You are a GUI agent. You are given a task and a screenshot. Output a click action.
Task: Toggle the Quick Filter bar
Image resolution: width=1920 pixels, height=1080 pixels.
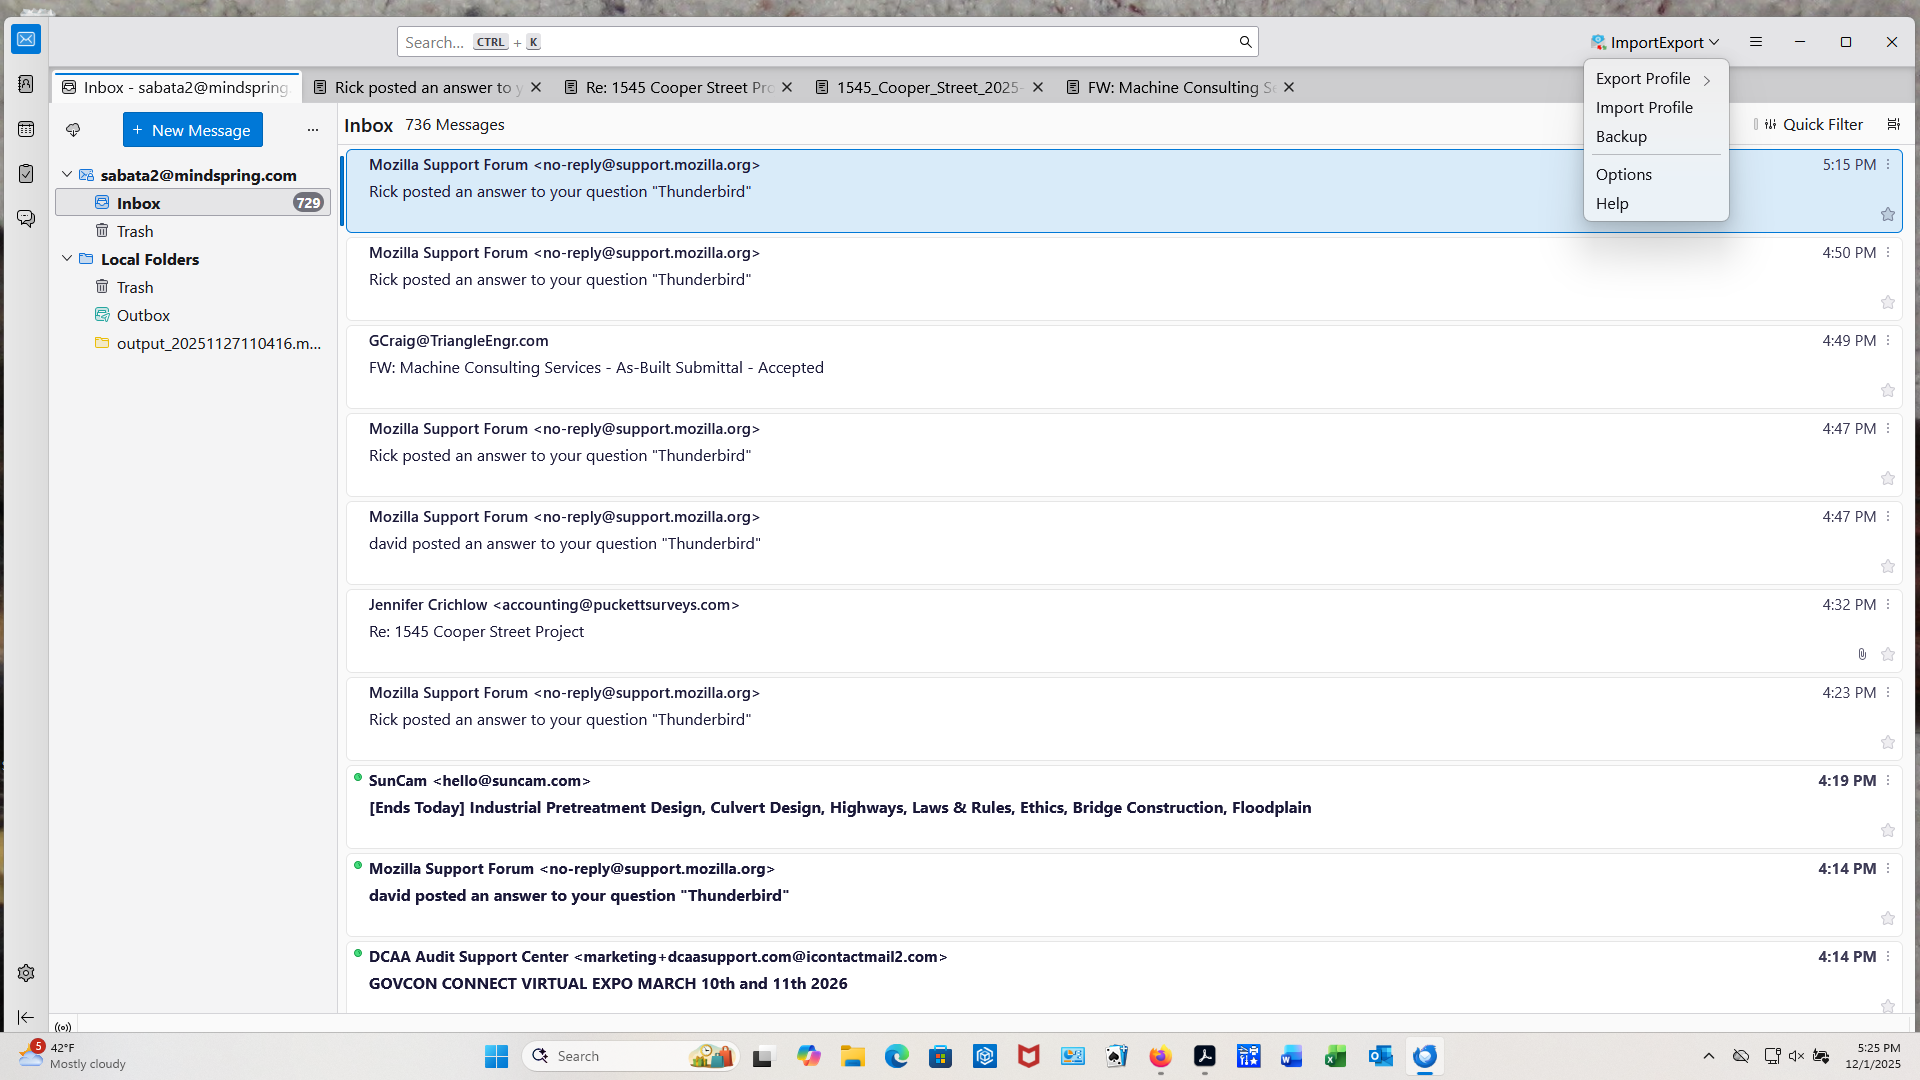pyautogui.click(x=1812, y=124)
